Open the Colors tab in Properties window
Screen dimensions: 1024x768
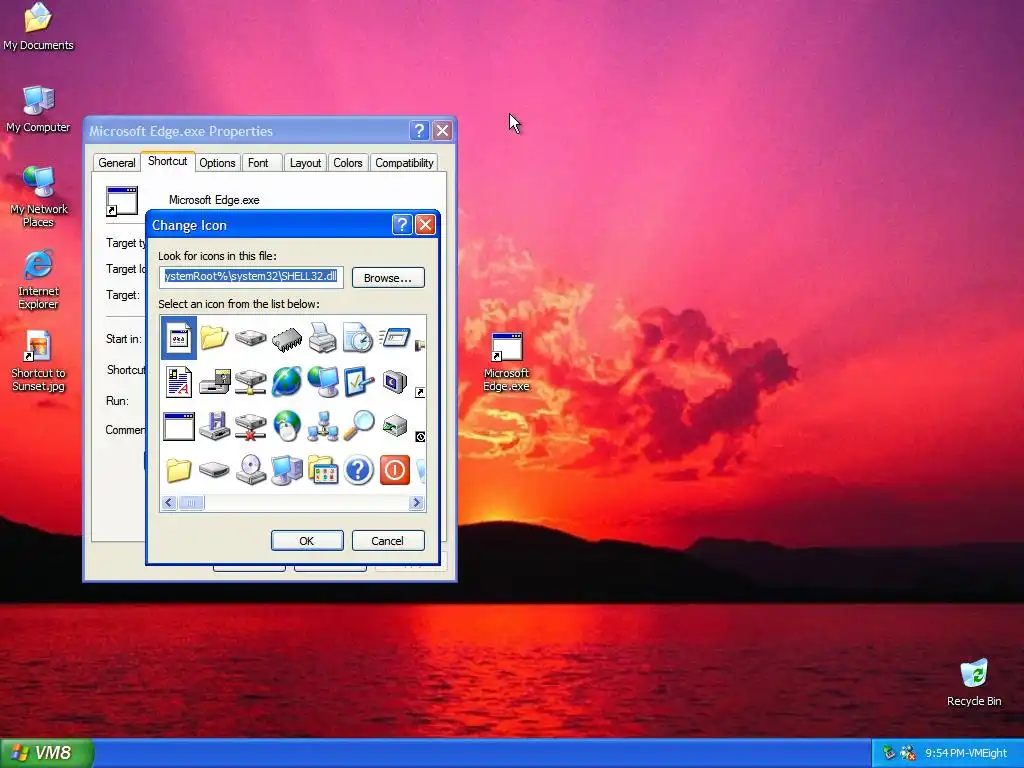(x=347, y=163)
